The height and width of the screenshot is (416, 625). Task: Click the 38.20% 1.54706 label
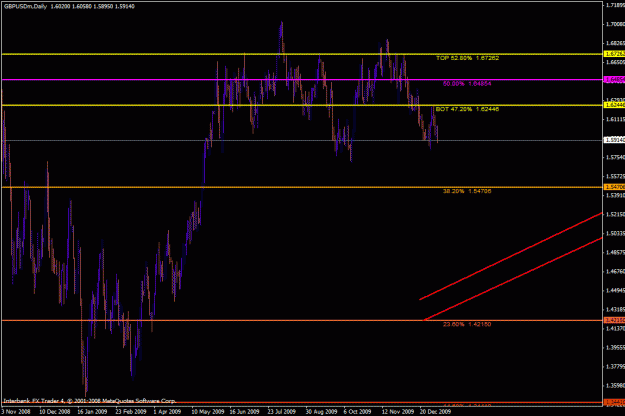467,191
